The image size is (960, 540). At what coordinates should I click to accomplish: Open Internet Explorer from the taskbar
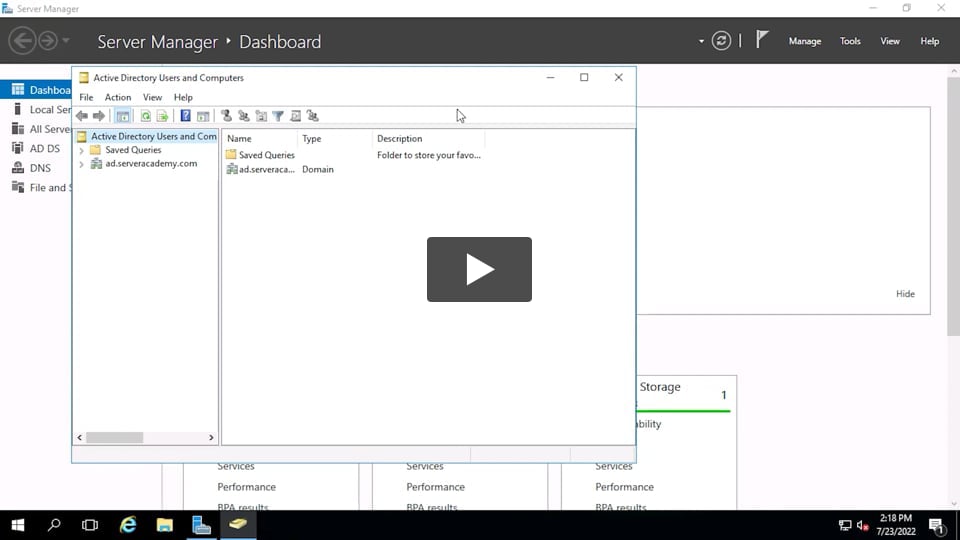128,525
